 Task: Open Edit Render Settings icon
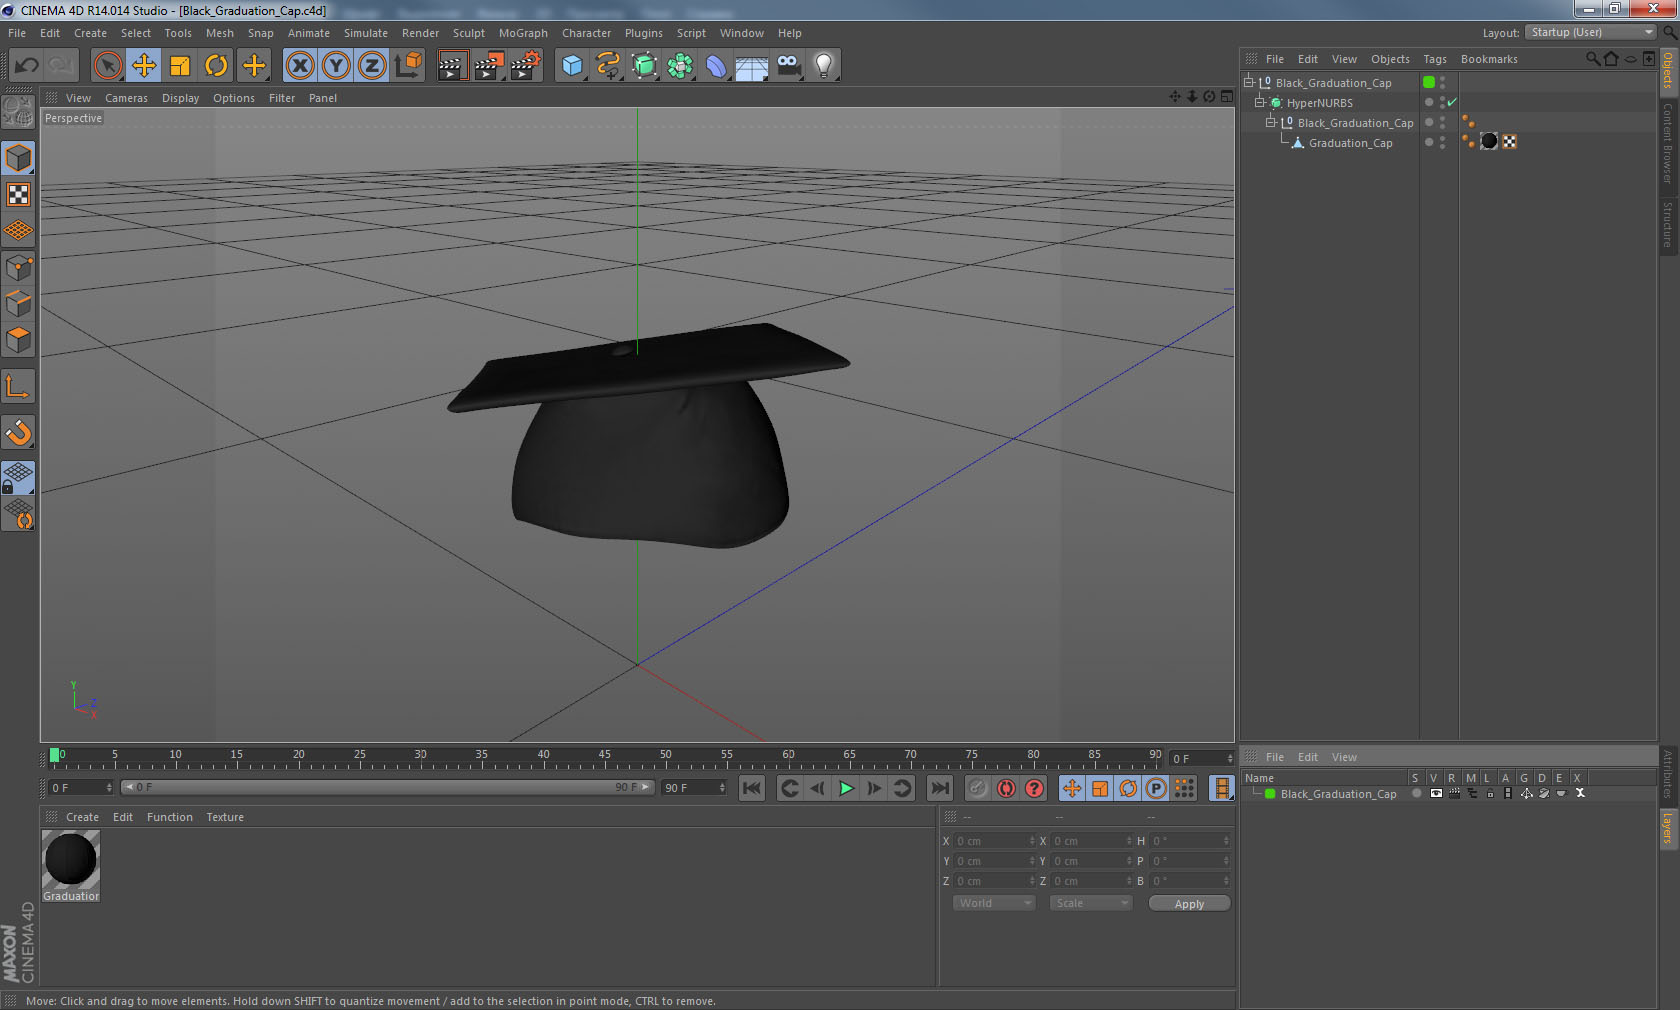[526, 66]
